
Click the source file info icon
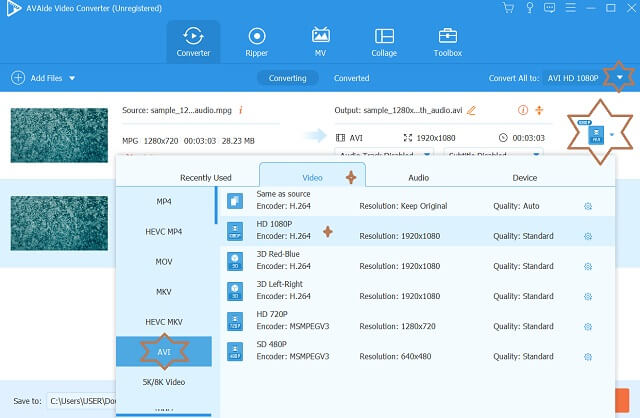(x=241, y=109)
